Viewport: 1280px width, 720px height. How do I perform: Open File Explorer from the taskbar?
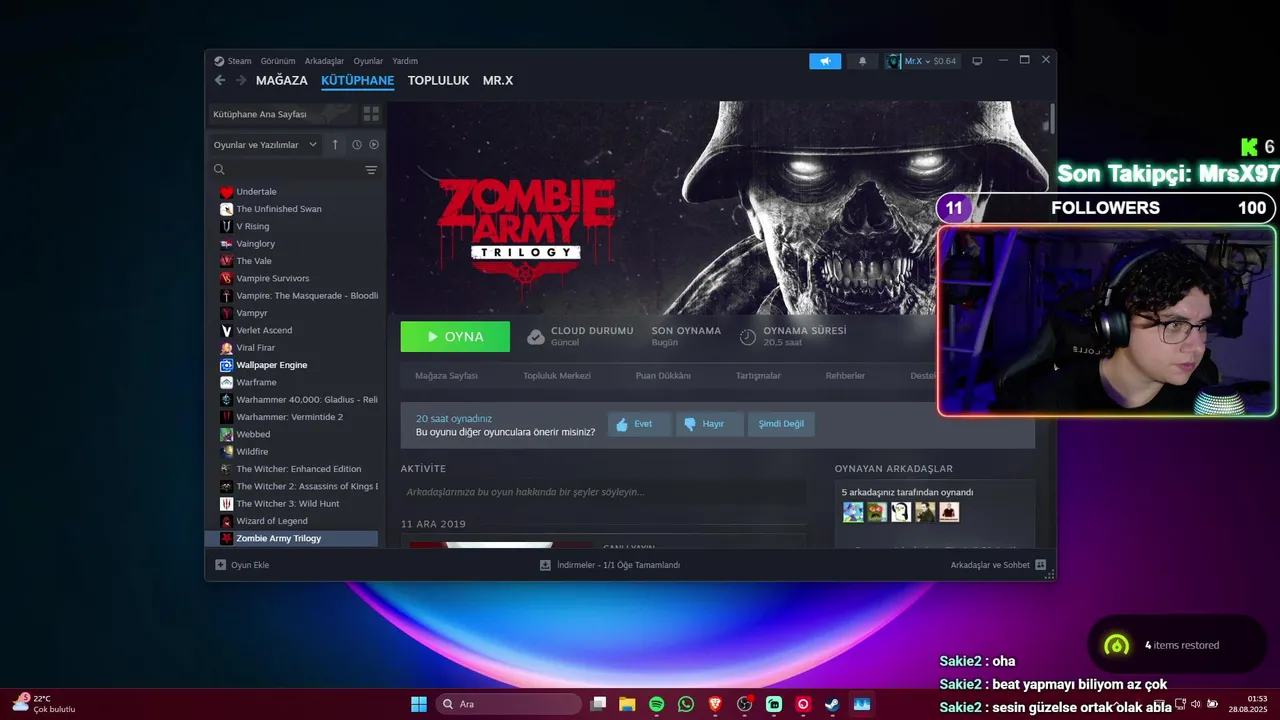point(627,704)
